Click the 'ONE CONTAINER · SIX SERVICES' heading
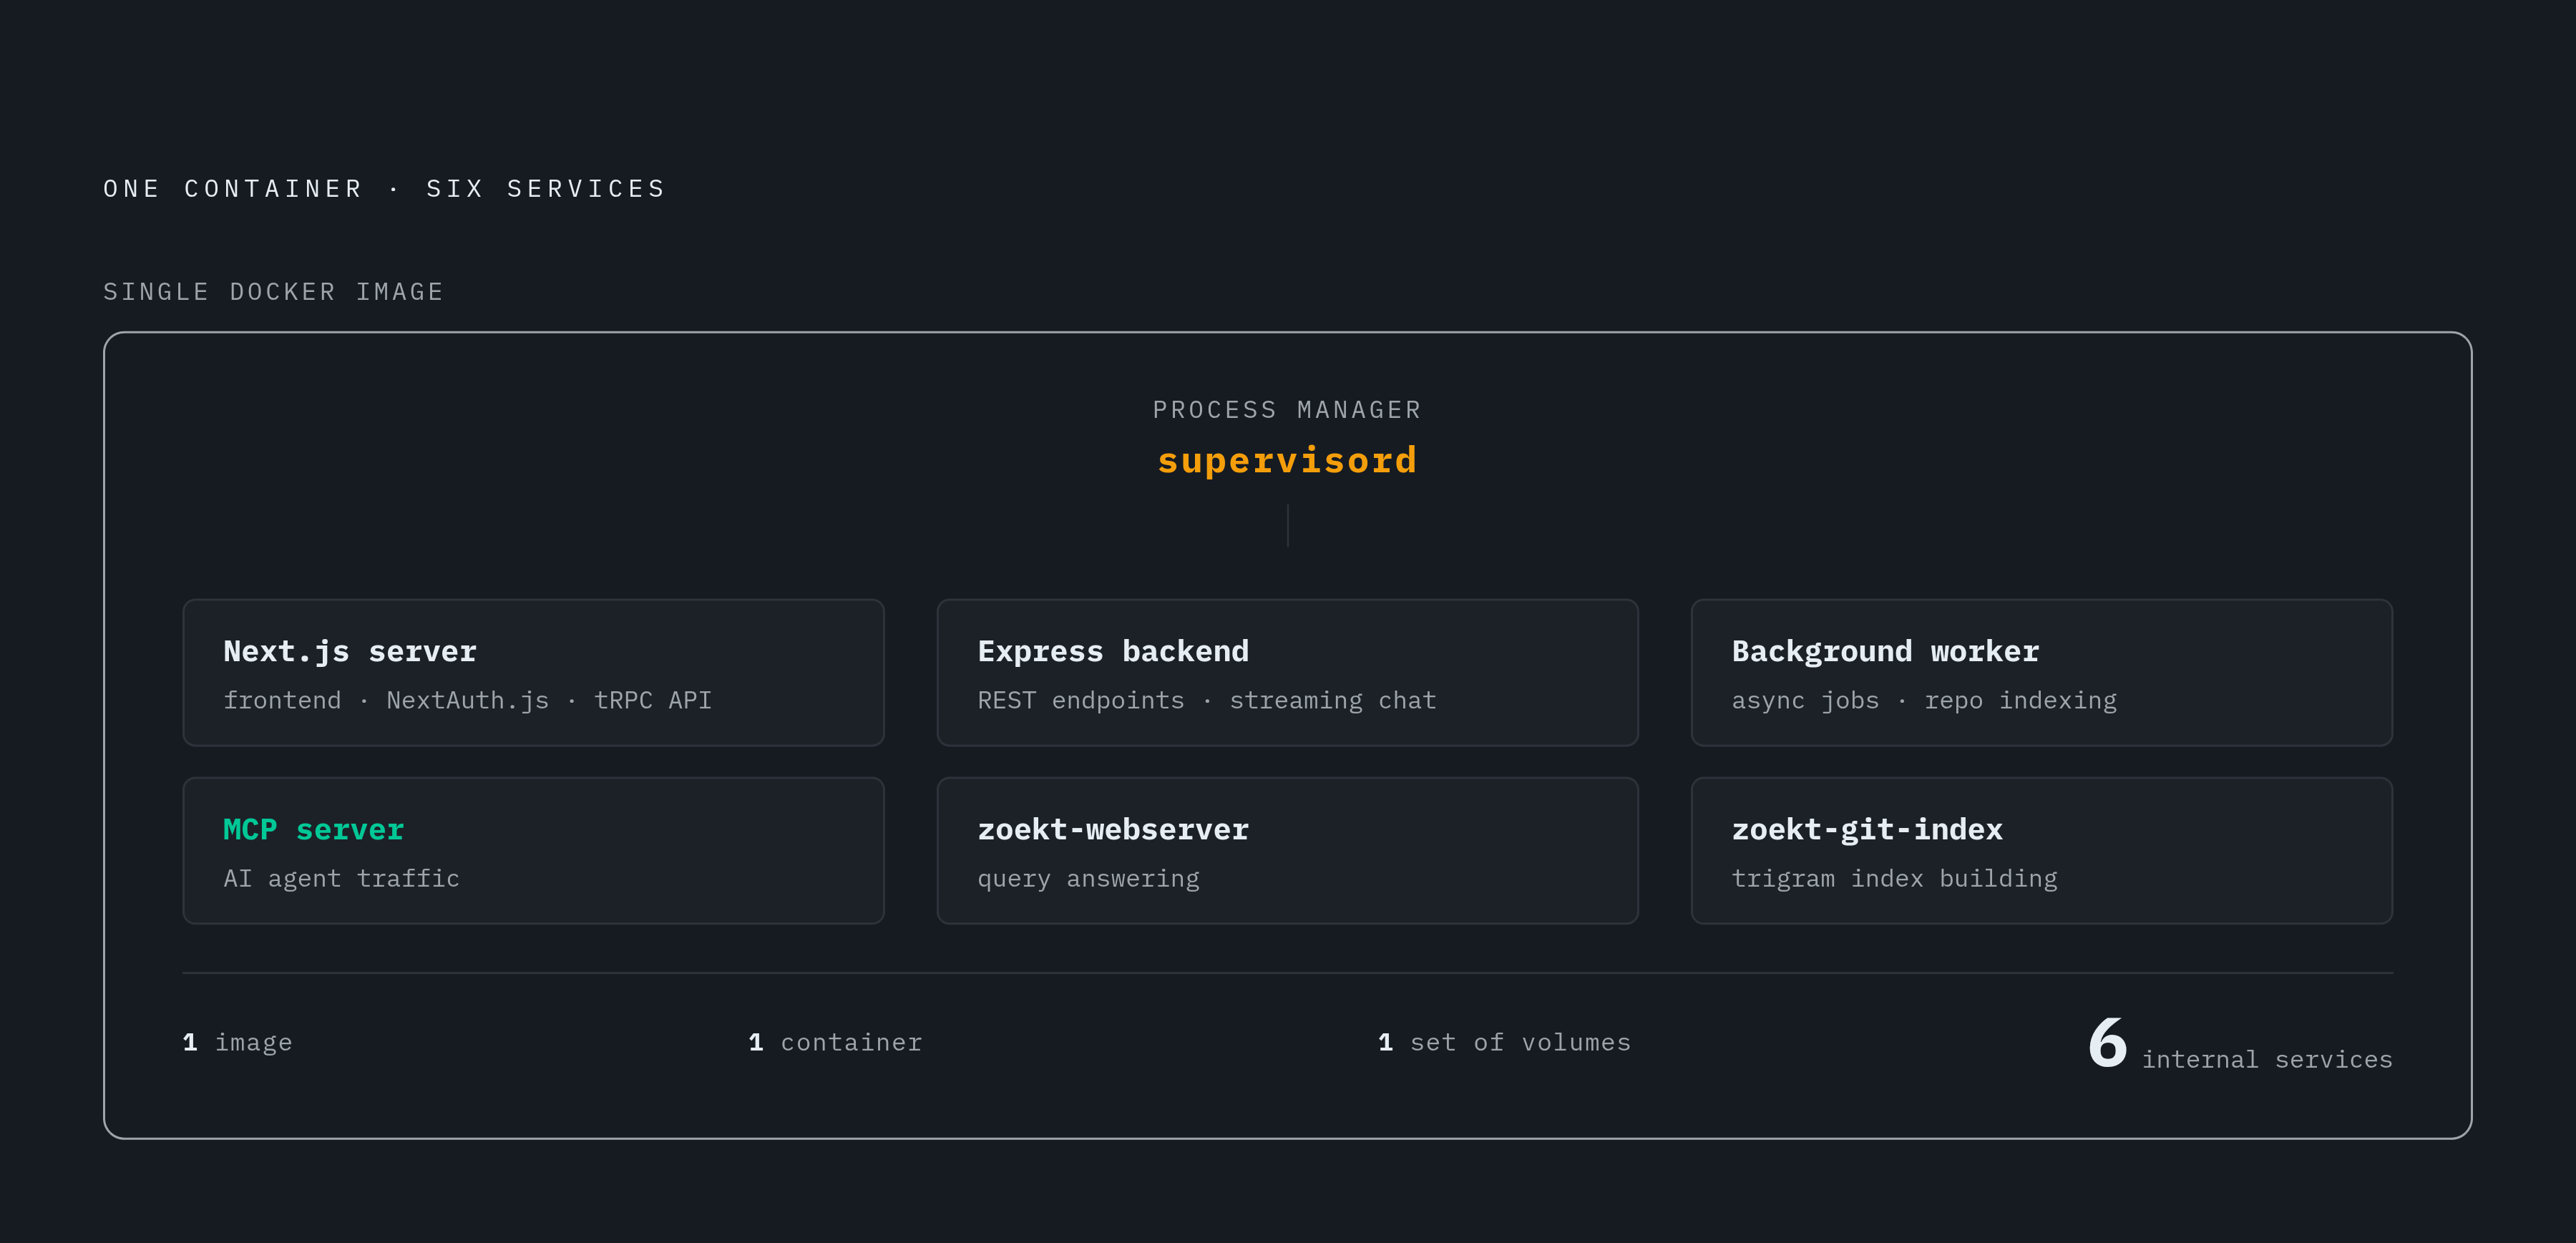This screenshot has width=2576, height=1243. tap(384, 189)
